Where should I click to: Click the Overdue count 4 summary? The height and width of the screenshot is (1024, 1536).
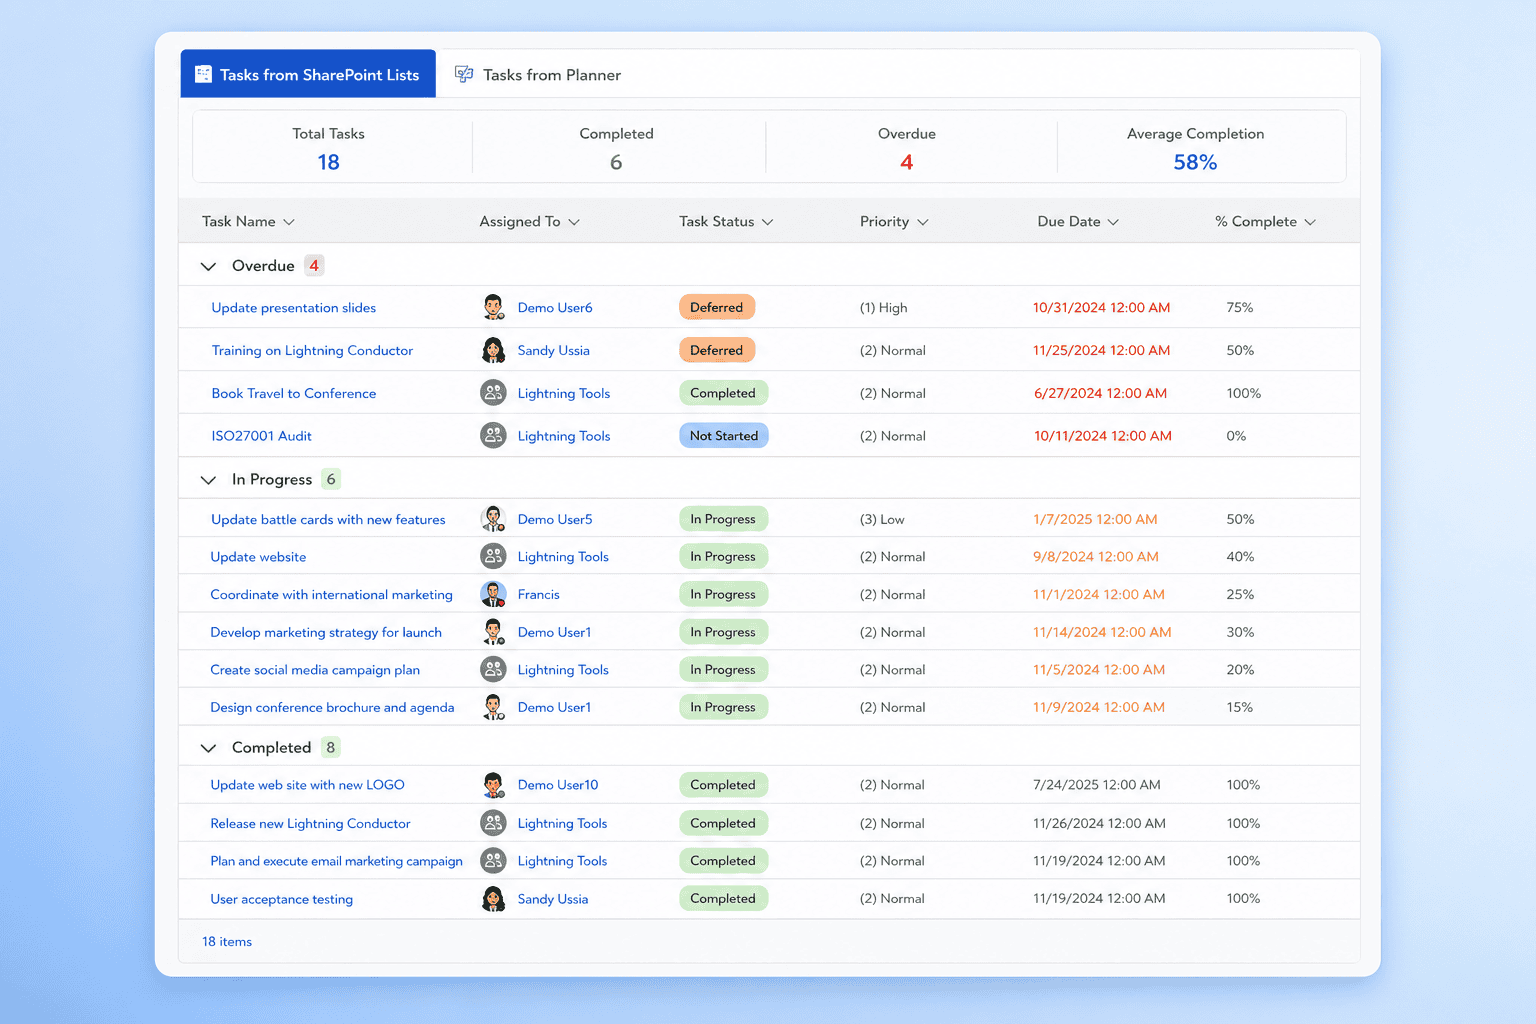tap(906, 162)
